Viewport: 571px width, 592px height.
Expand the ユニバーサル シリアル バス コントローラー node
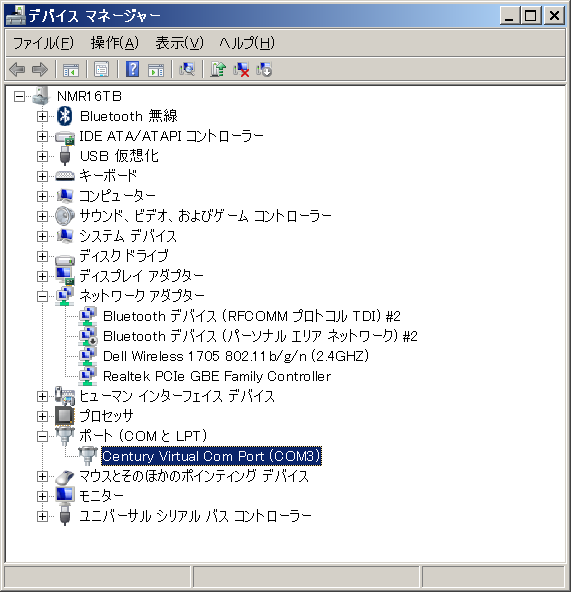tap(42, 517)
